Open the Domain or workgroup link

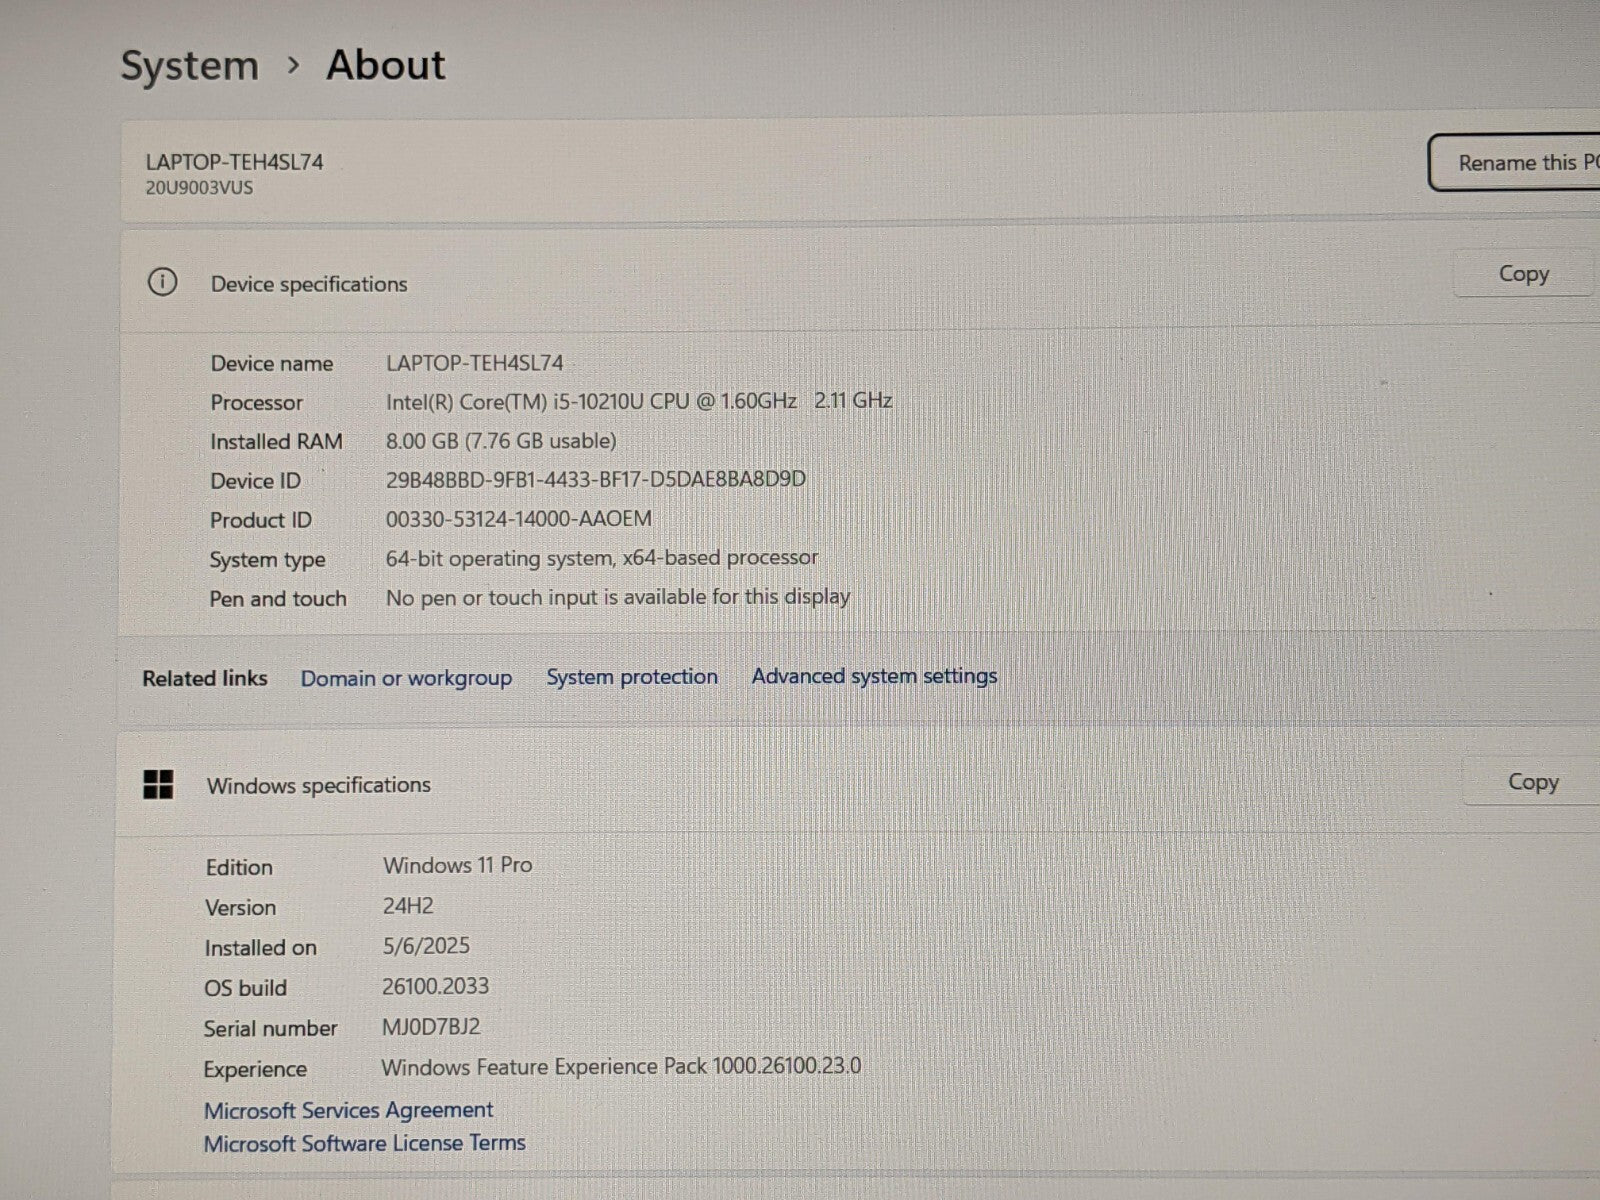pyautogui.click(x=406, y=678)
